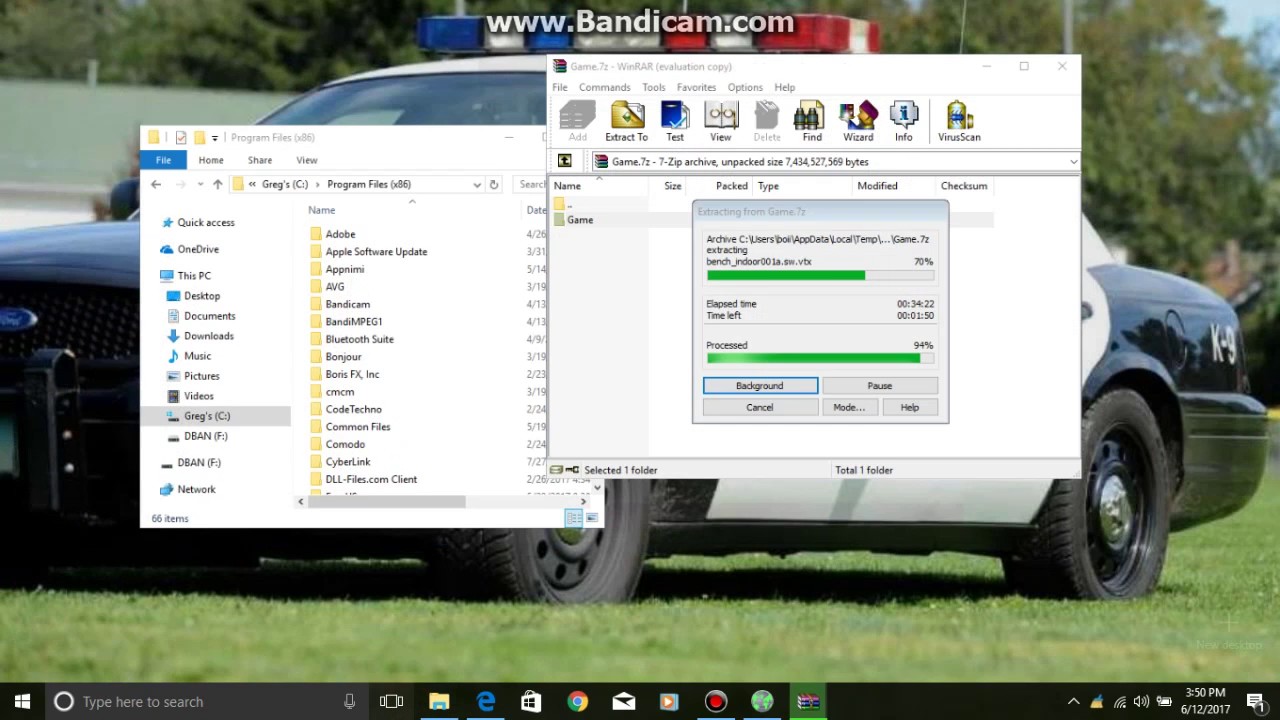1280x720 pixels.
Task: Launch the Wizard tool in WinRAR
Action: coord(858,122)
